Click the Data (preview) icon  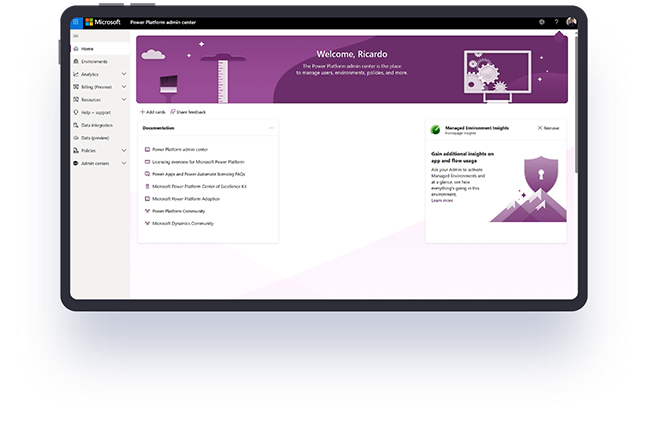[x=76, y=138]
